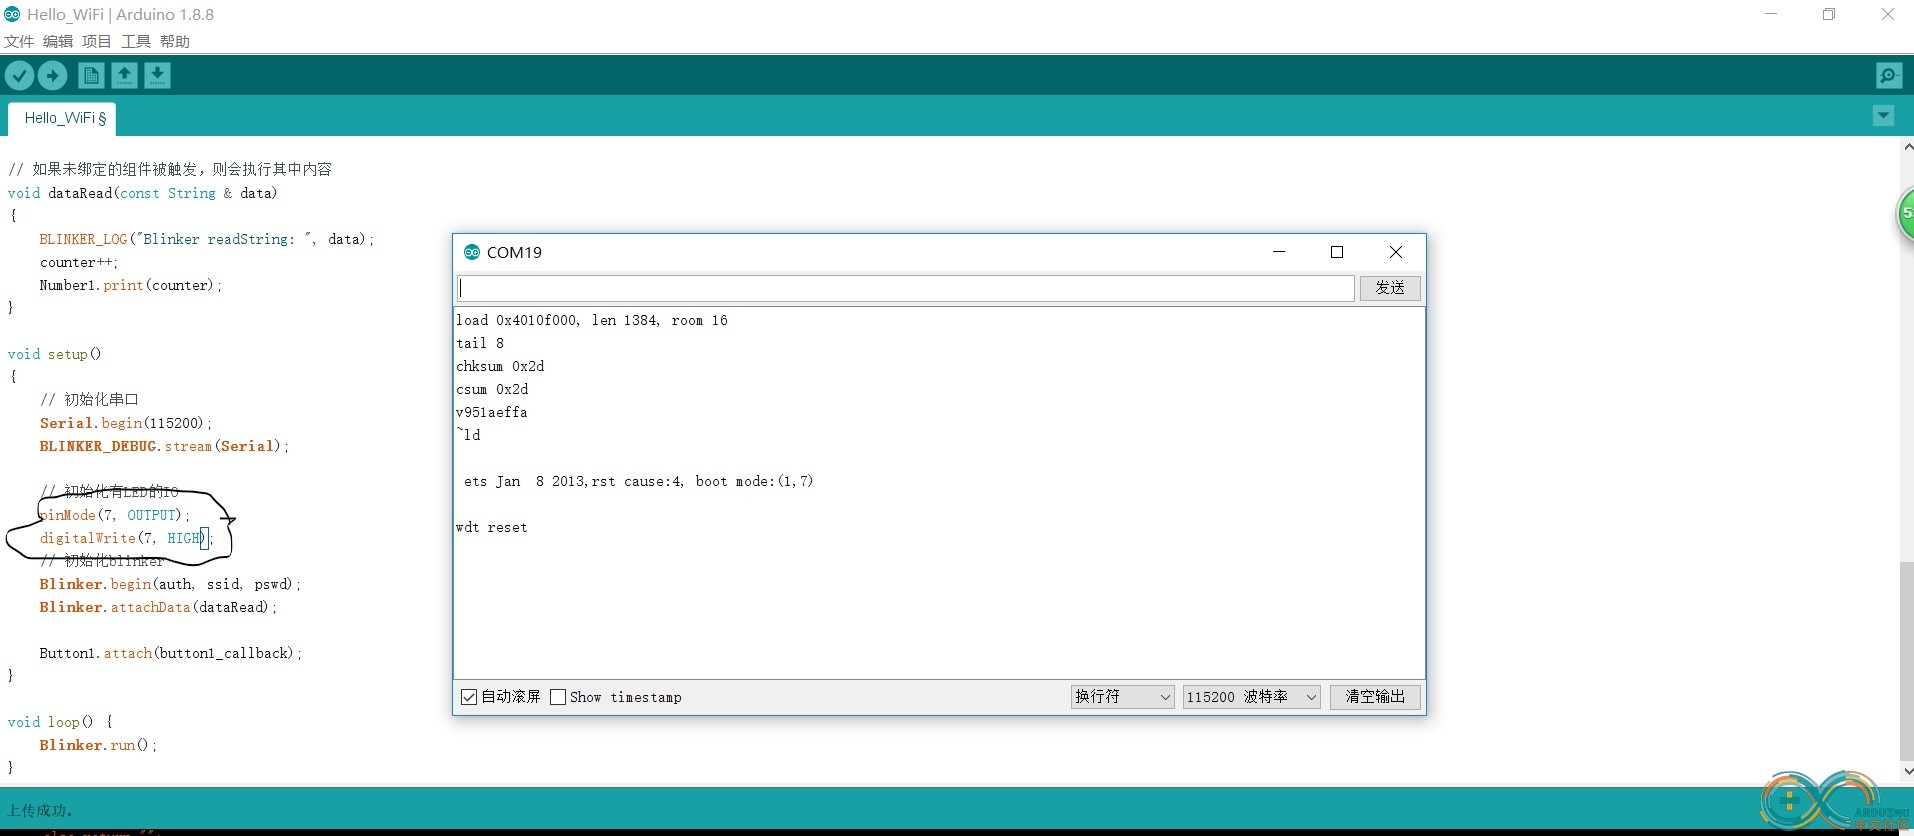The height and width of the screenshot is (836, 1914).
Task: Click the editor scroll-down arrow
Action: 1906,771
